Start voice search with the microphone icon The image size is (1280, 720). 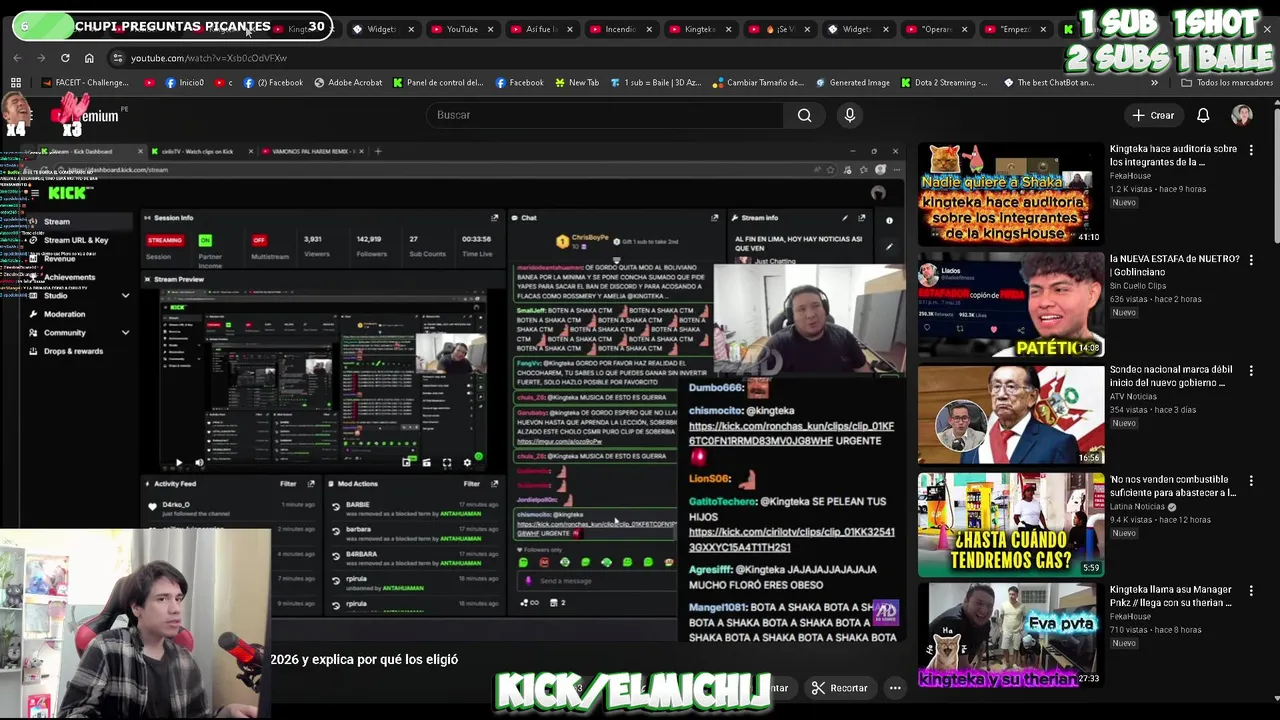850,115
